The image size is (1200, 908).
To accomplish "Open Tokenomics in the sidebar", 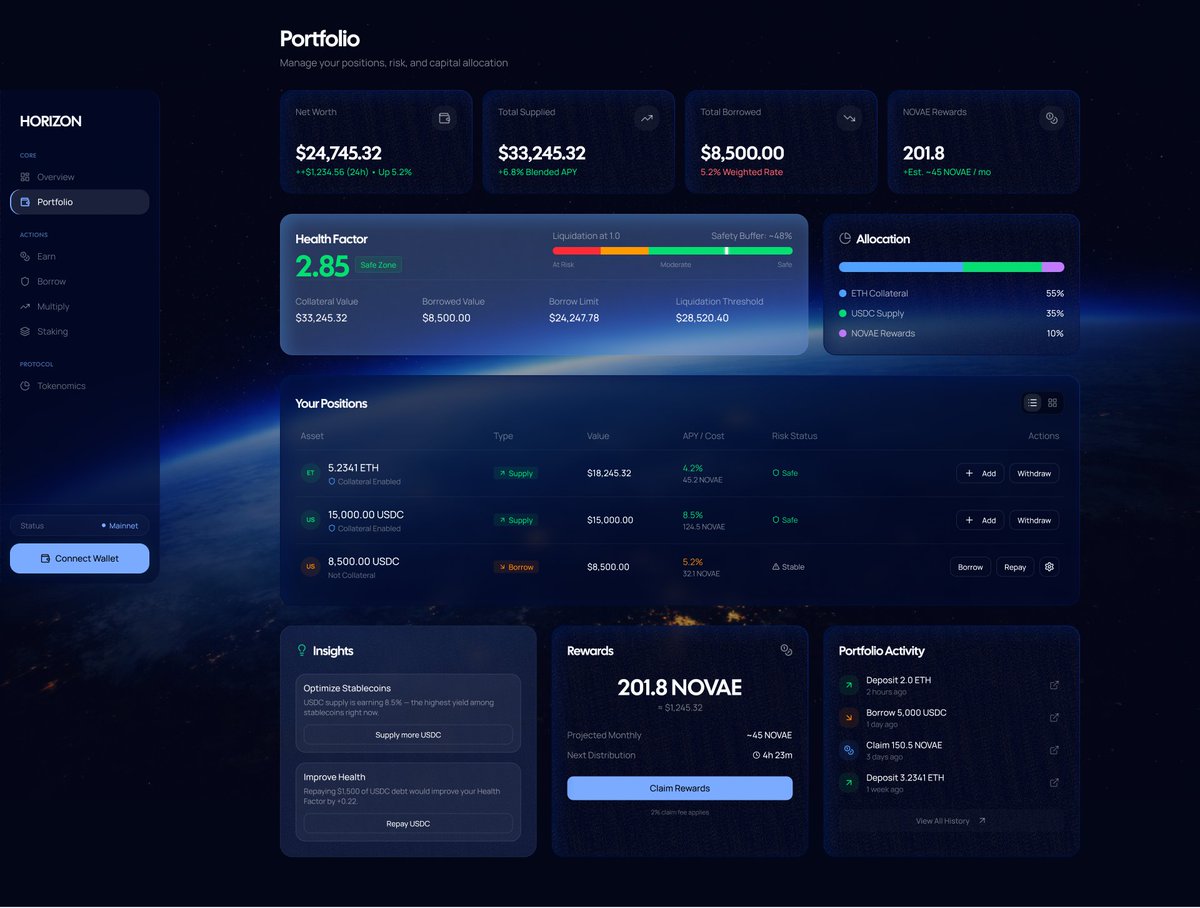I will point(80,386).
